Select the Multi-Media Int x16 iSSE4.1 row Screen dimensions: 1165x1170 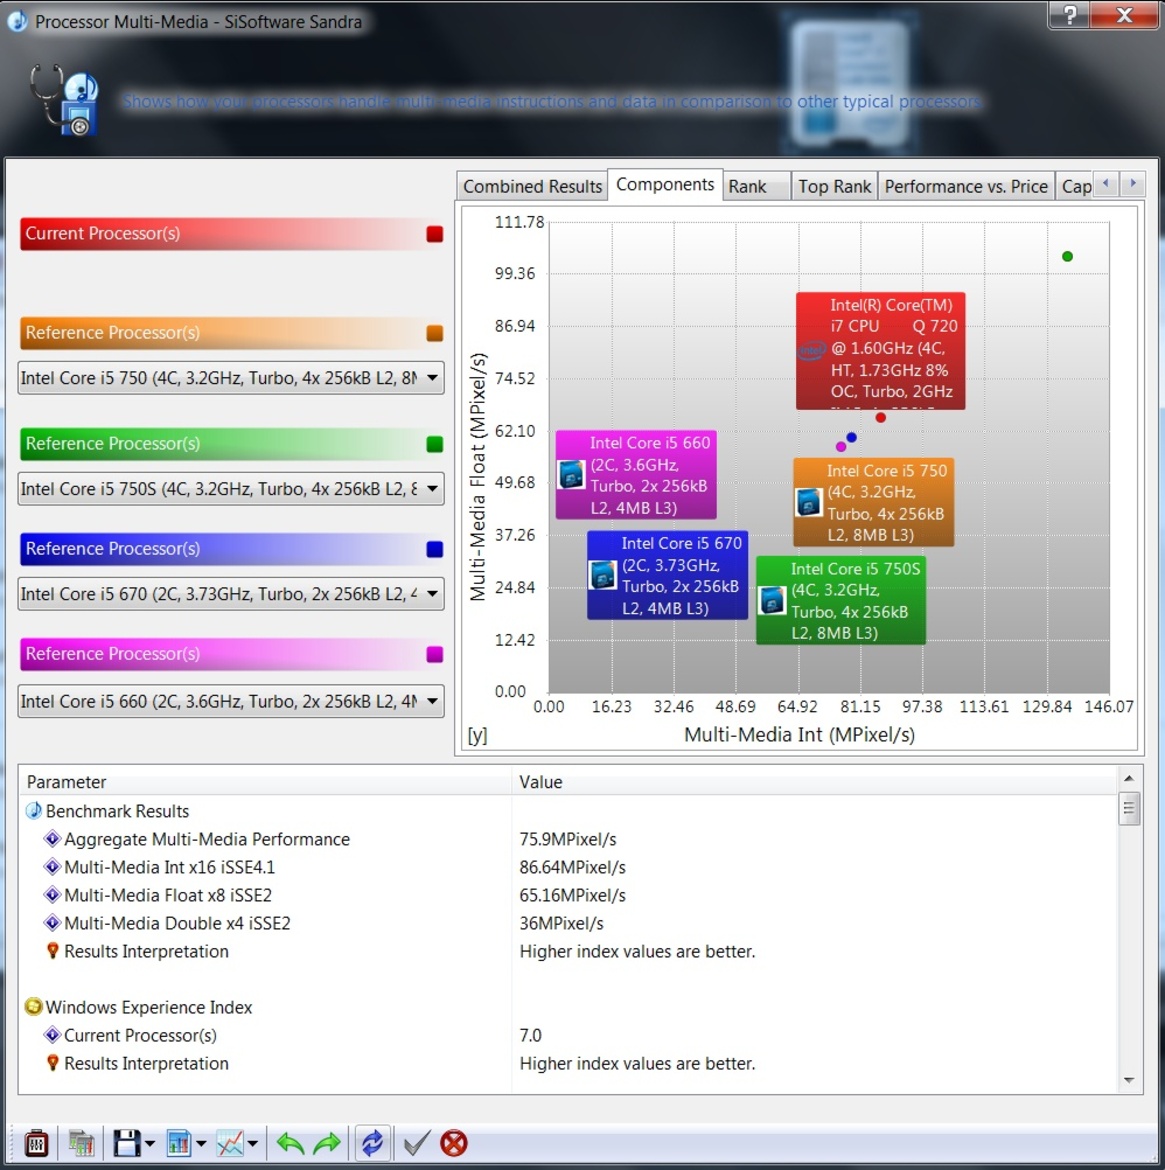pos(567,867)
